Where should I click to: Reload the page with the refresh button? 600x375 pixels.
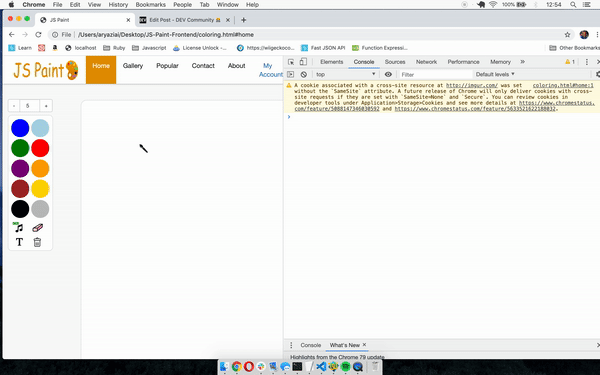38,34
